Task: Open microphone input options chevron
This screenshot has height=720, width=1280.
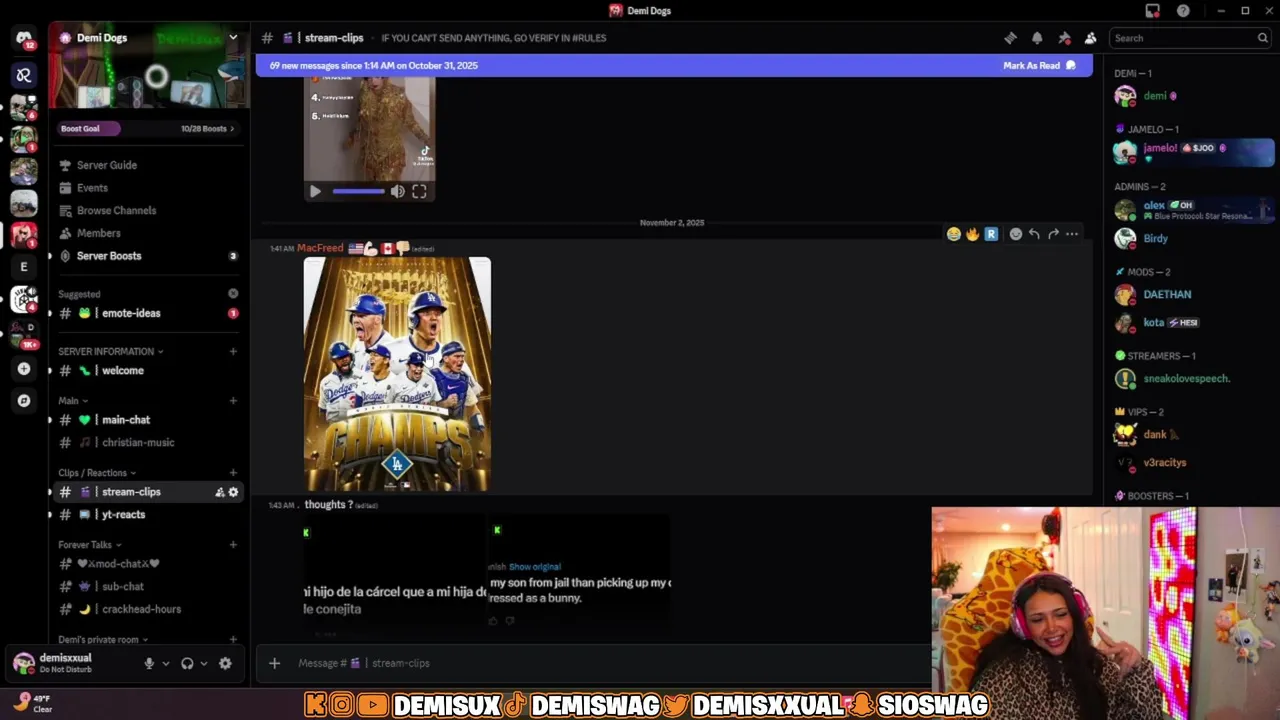Action: pyautogui.click(x=166, y=663)
